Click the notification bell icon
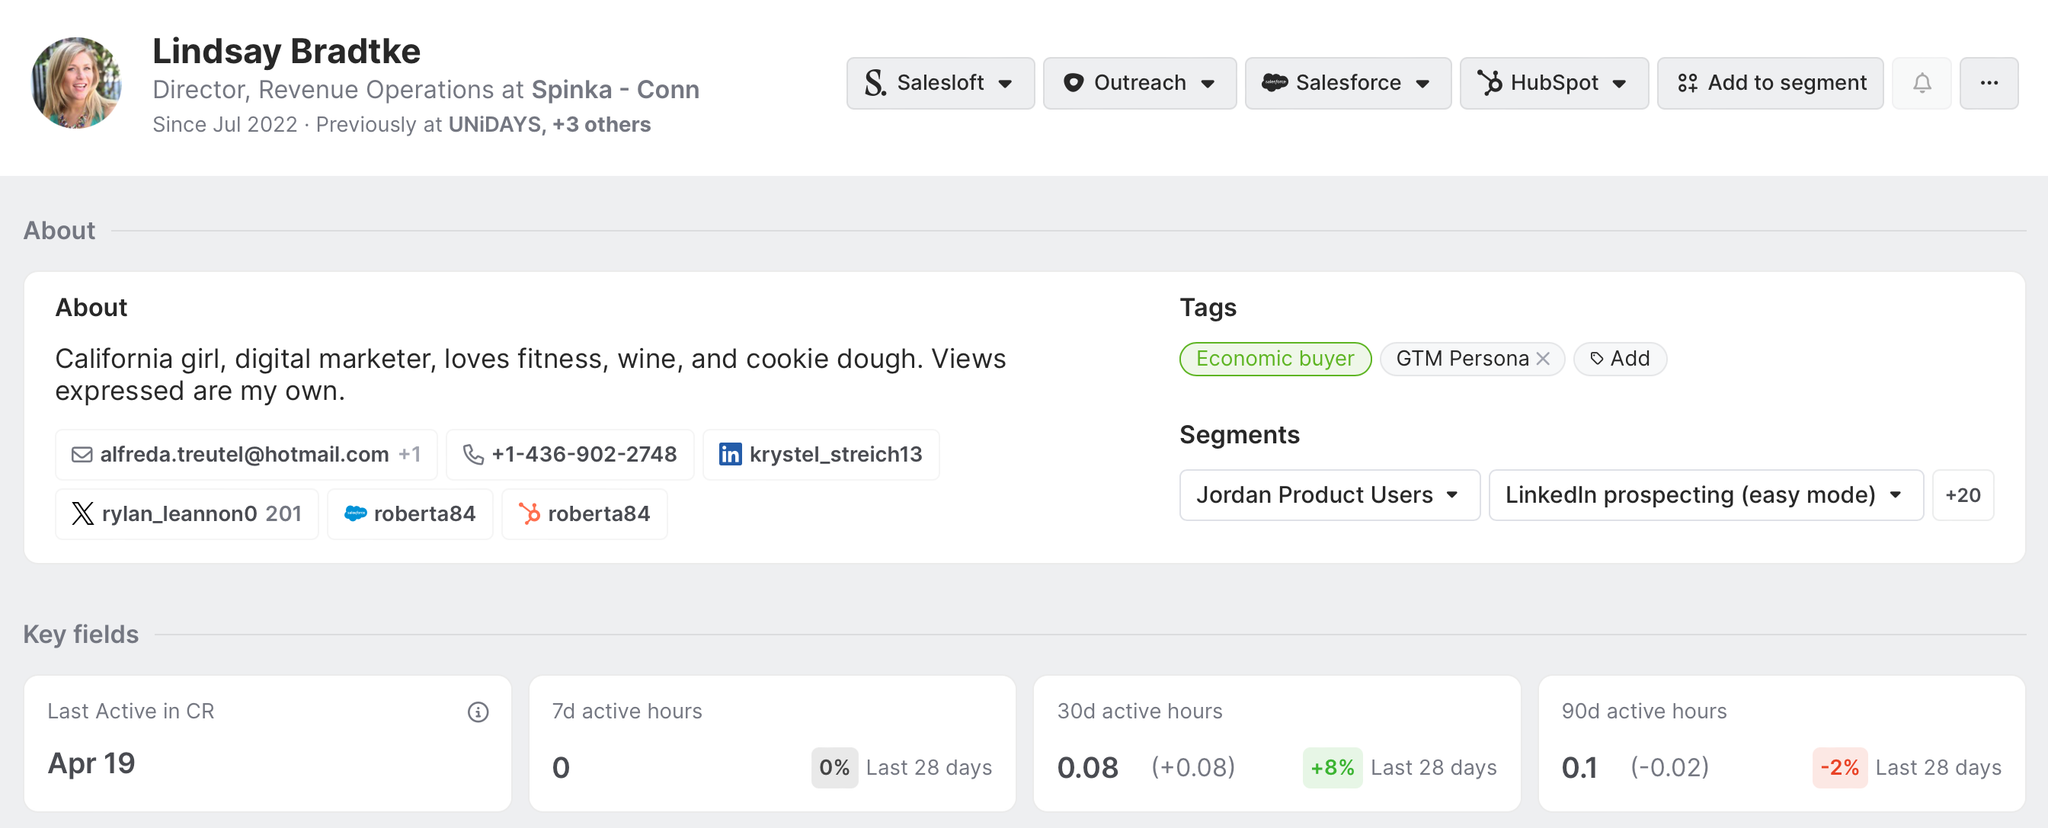The image size is (2048, 828). pyautogui.click(x=1921, y=83)
